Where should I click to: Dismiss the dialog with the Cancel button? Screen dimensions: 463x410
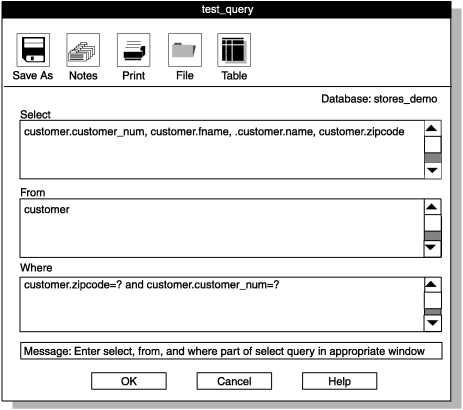[234, 381]
